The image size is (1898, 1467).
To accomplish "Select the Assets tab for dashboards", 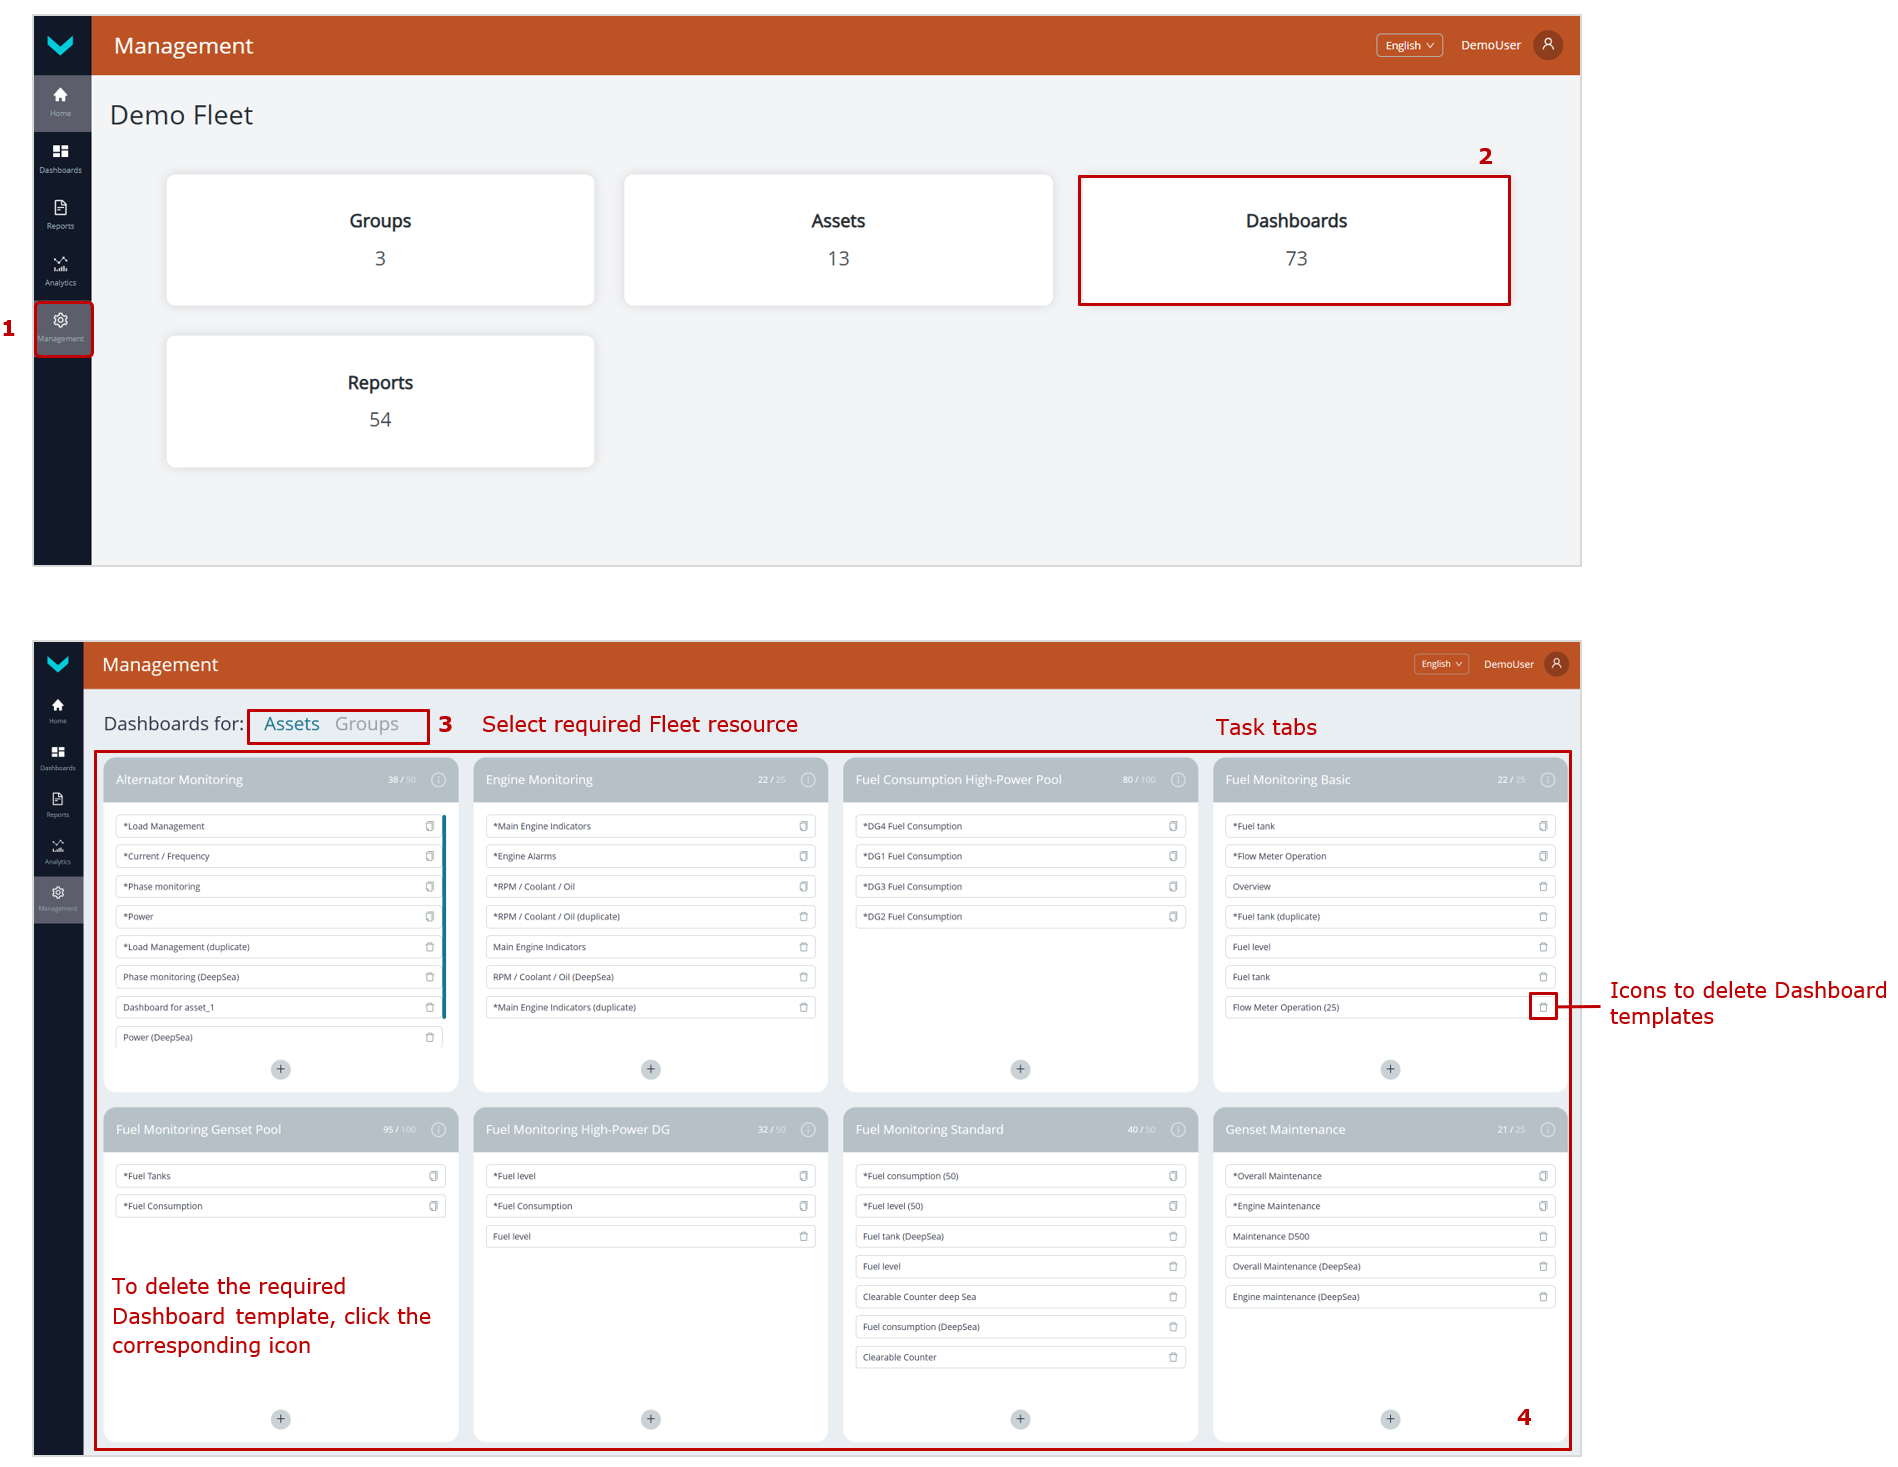I will (292, 724).
